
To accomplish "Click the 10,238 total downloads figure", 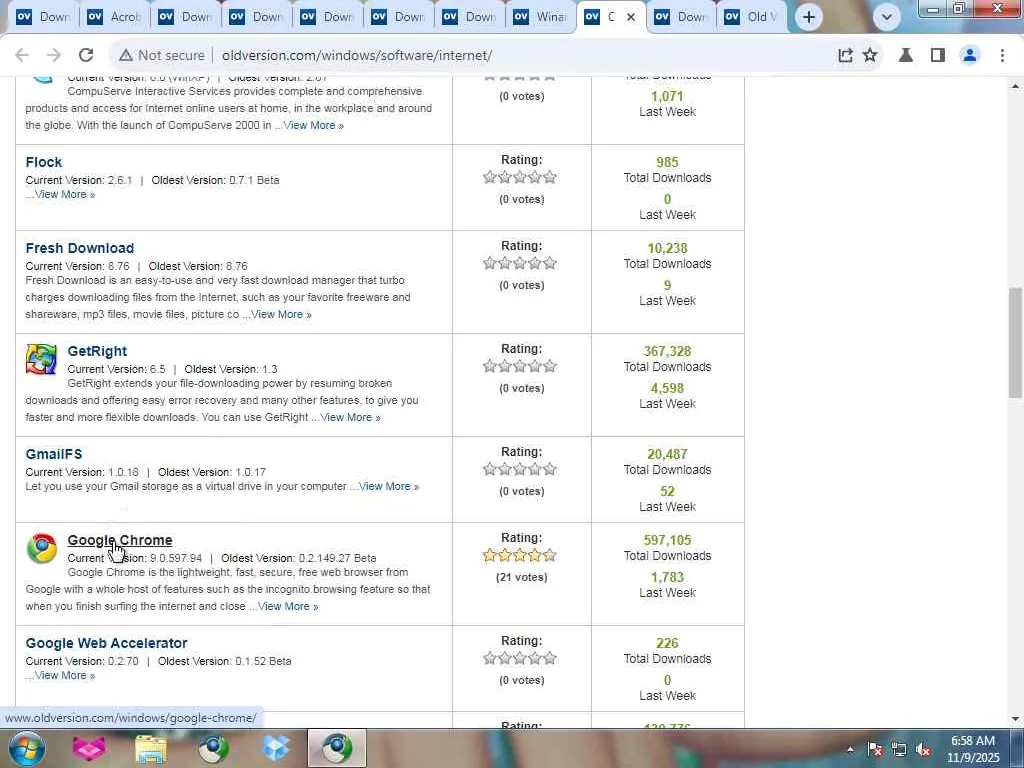I will pyautogui.click(x=667, y=248).
